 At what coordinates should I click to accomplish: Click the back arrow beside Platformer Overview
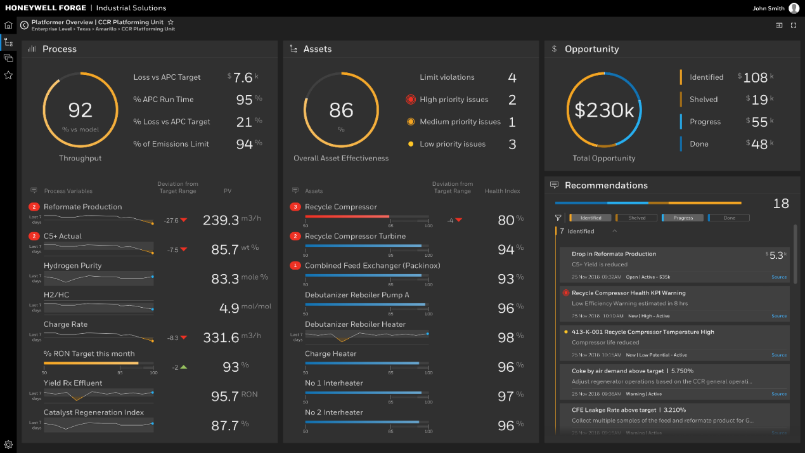(24, 22)
